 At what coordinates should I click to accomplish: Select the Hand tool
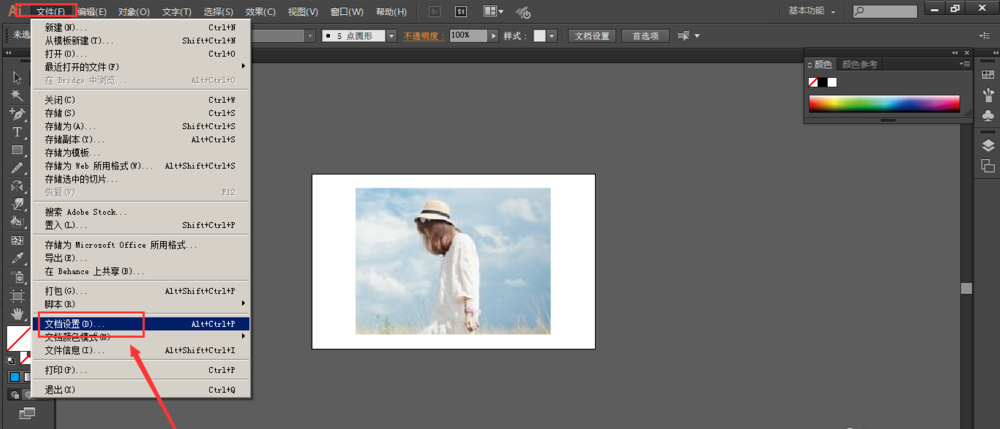[x=17, y=314]
